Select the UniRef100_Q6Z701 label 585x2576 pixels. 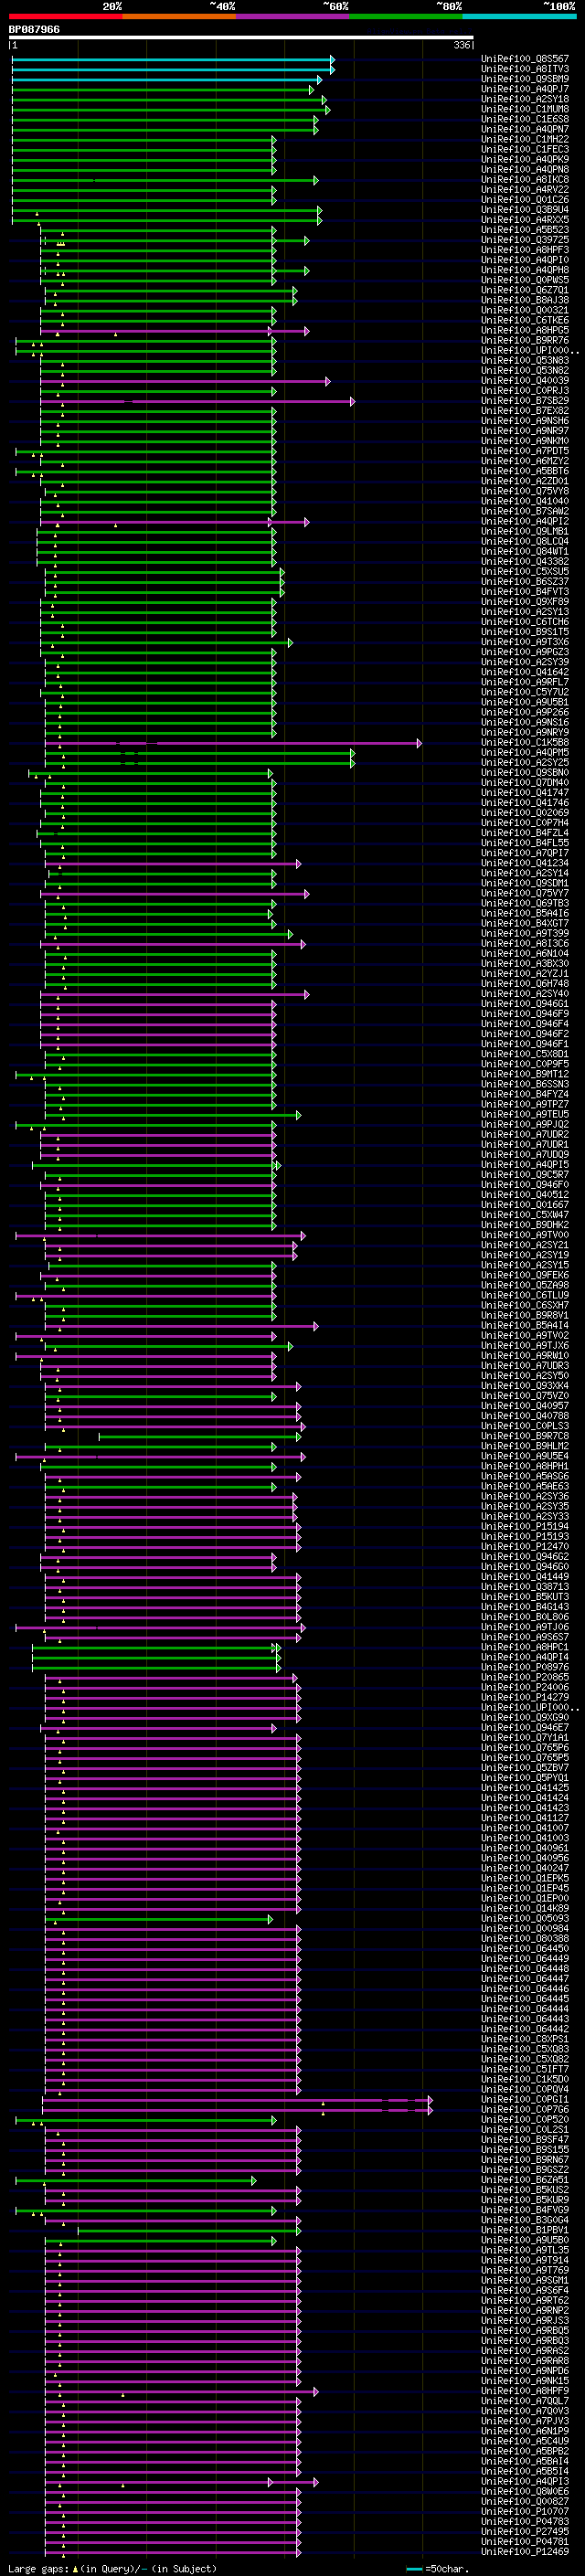pyautogui.click(x=525, y=290)
